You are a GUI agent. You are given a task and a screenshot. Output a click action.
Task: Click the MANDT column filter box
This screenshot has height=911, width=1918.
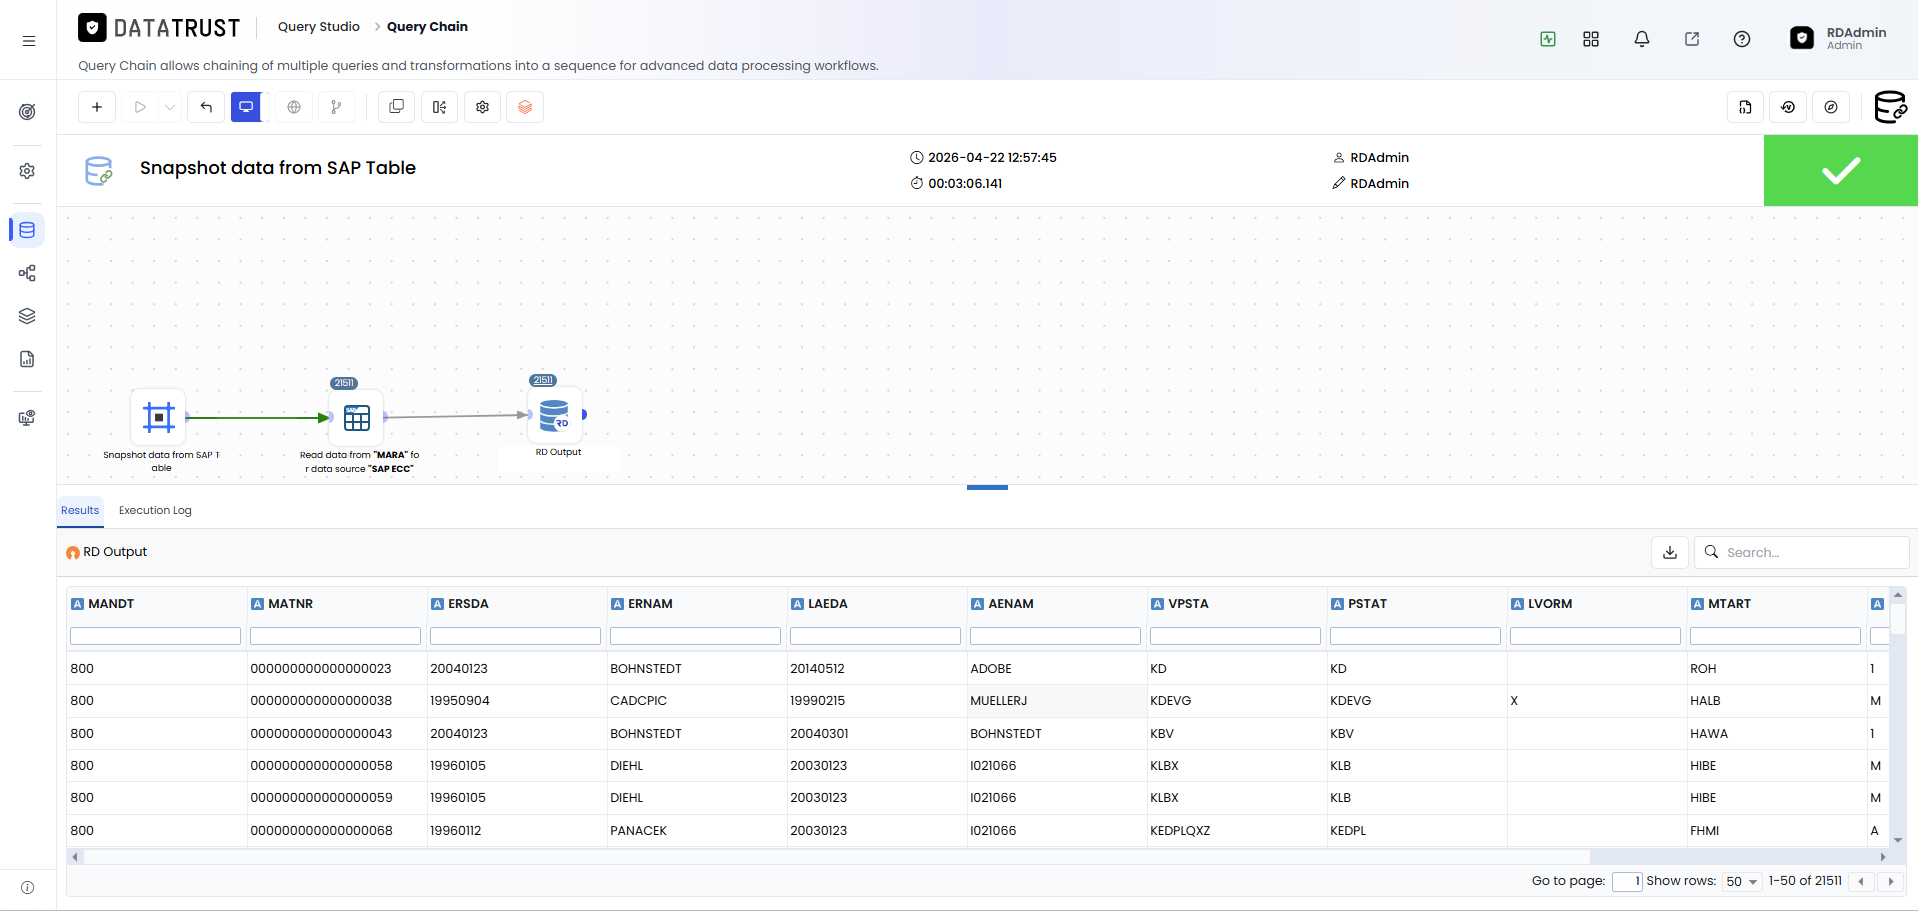click(x=155, y=636)
